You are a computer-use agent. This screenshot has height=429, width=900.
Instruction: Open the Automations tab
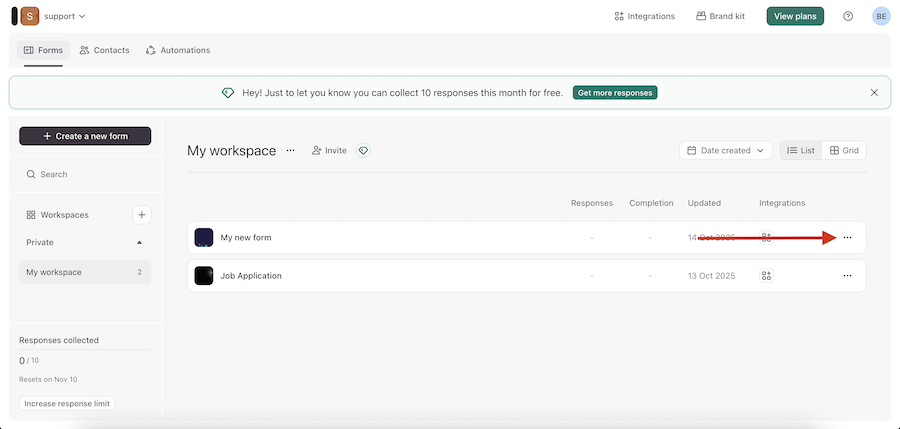coord(178,50)
